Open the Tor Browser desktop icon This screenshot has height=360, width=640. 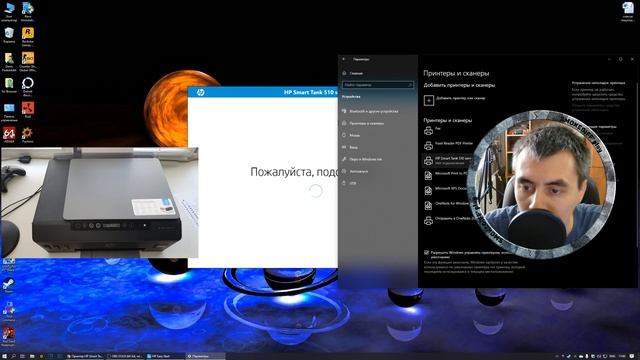click(x=9, y=85)
